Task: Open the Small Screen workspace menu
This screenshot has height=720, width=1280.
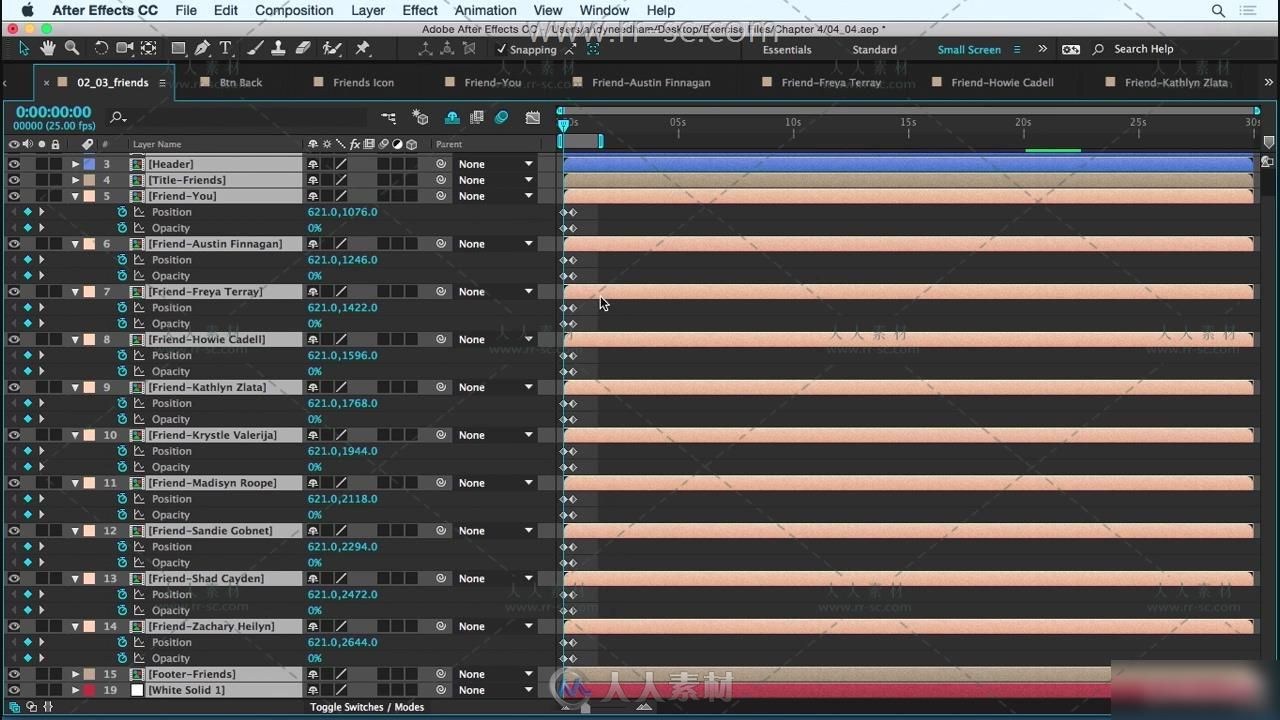Action: coord(1017,49)
